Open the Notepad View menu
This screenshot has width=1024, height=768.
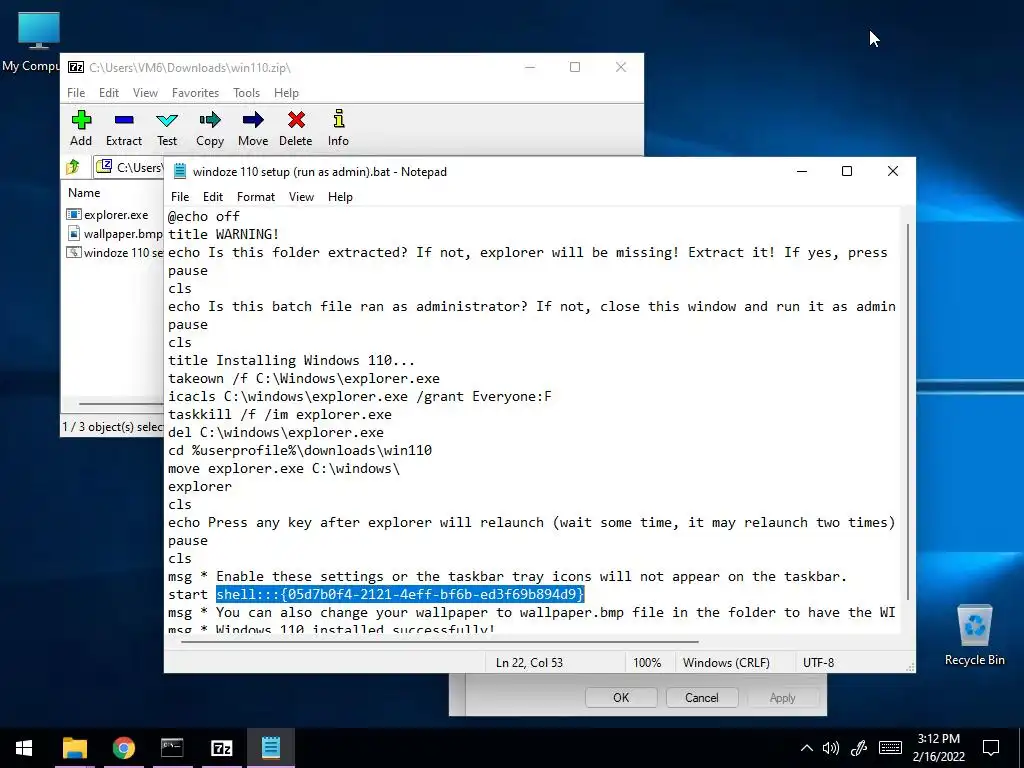point(302,197)
